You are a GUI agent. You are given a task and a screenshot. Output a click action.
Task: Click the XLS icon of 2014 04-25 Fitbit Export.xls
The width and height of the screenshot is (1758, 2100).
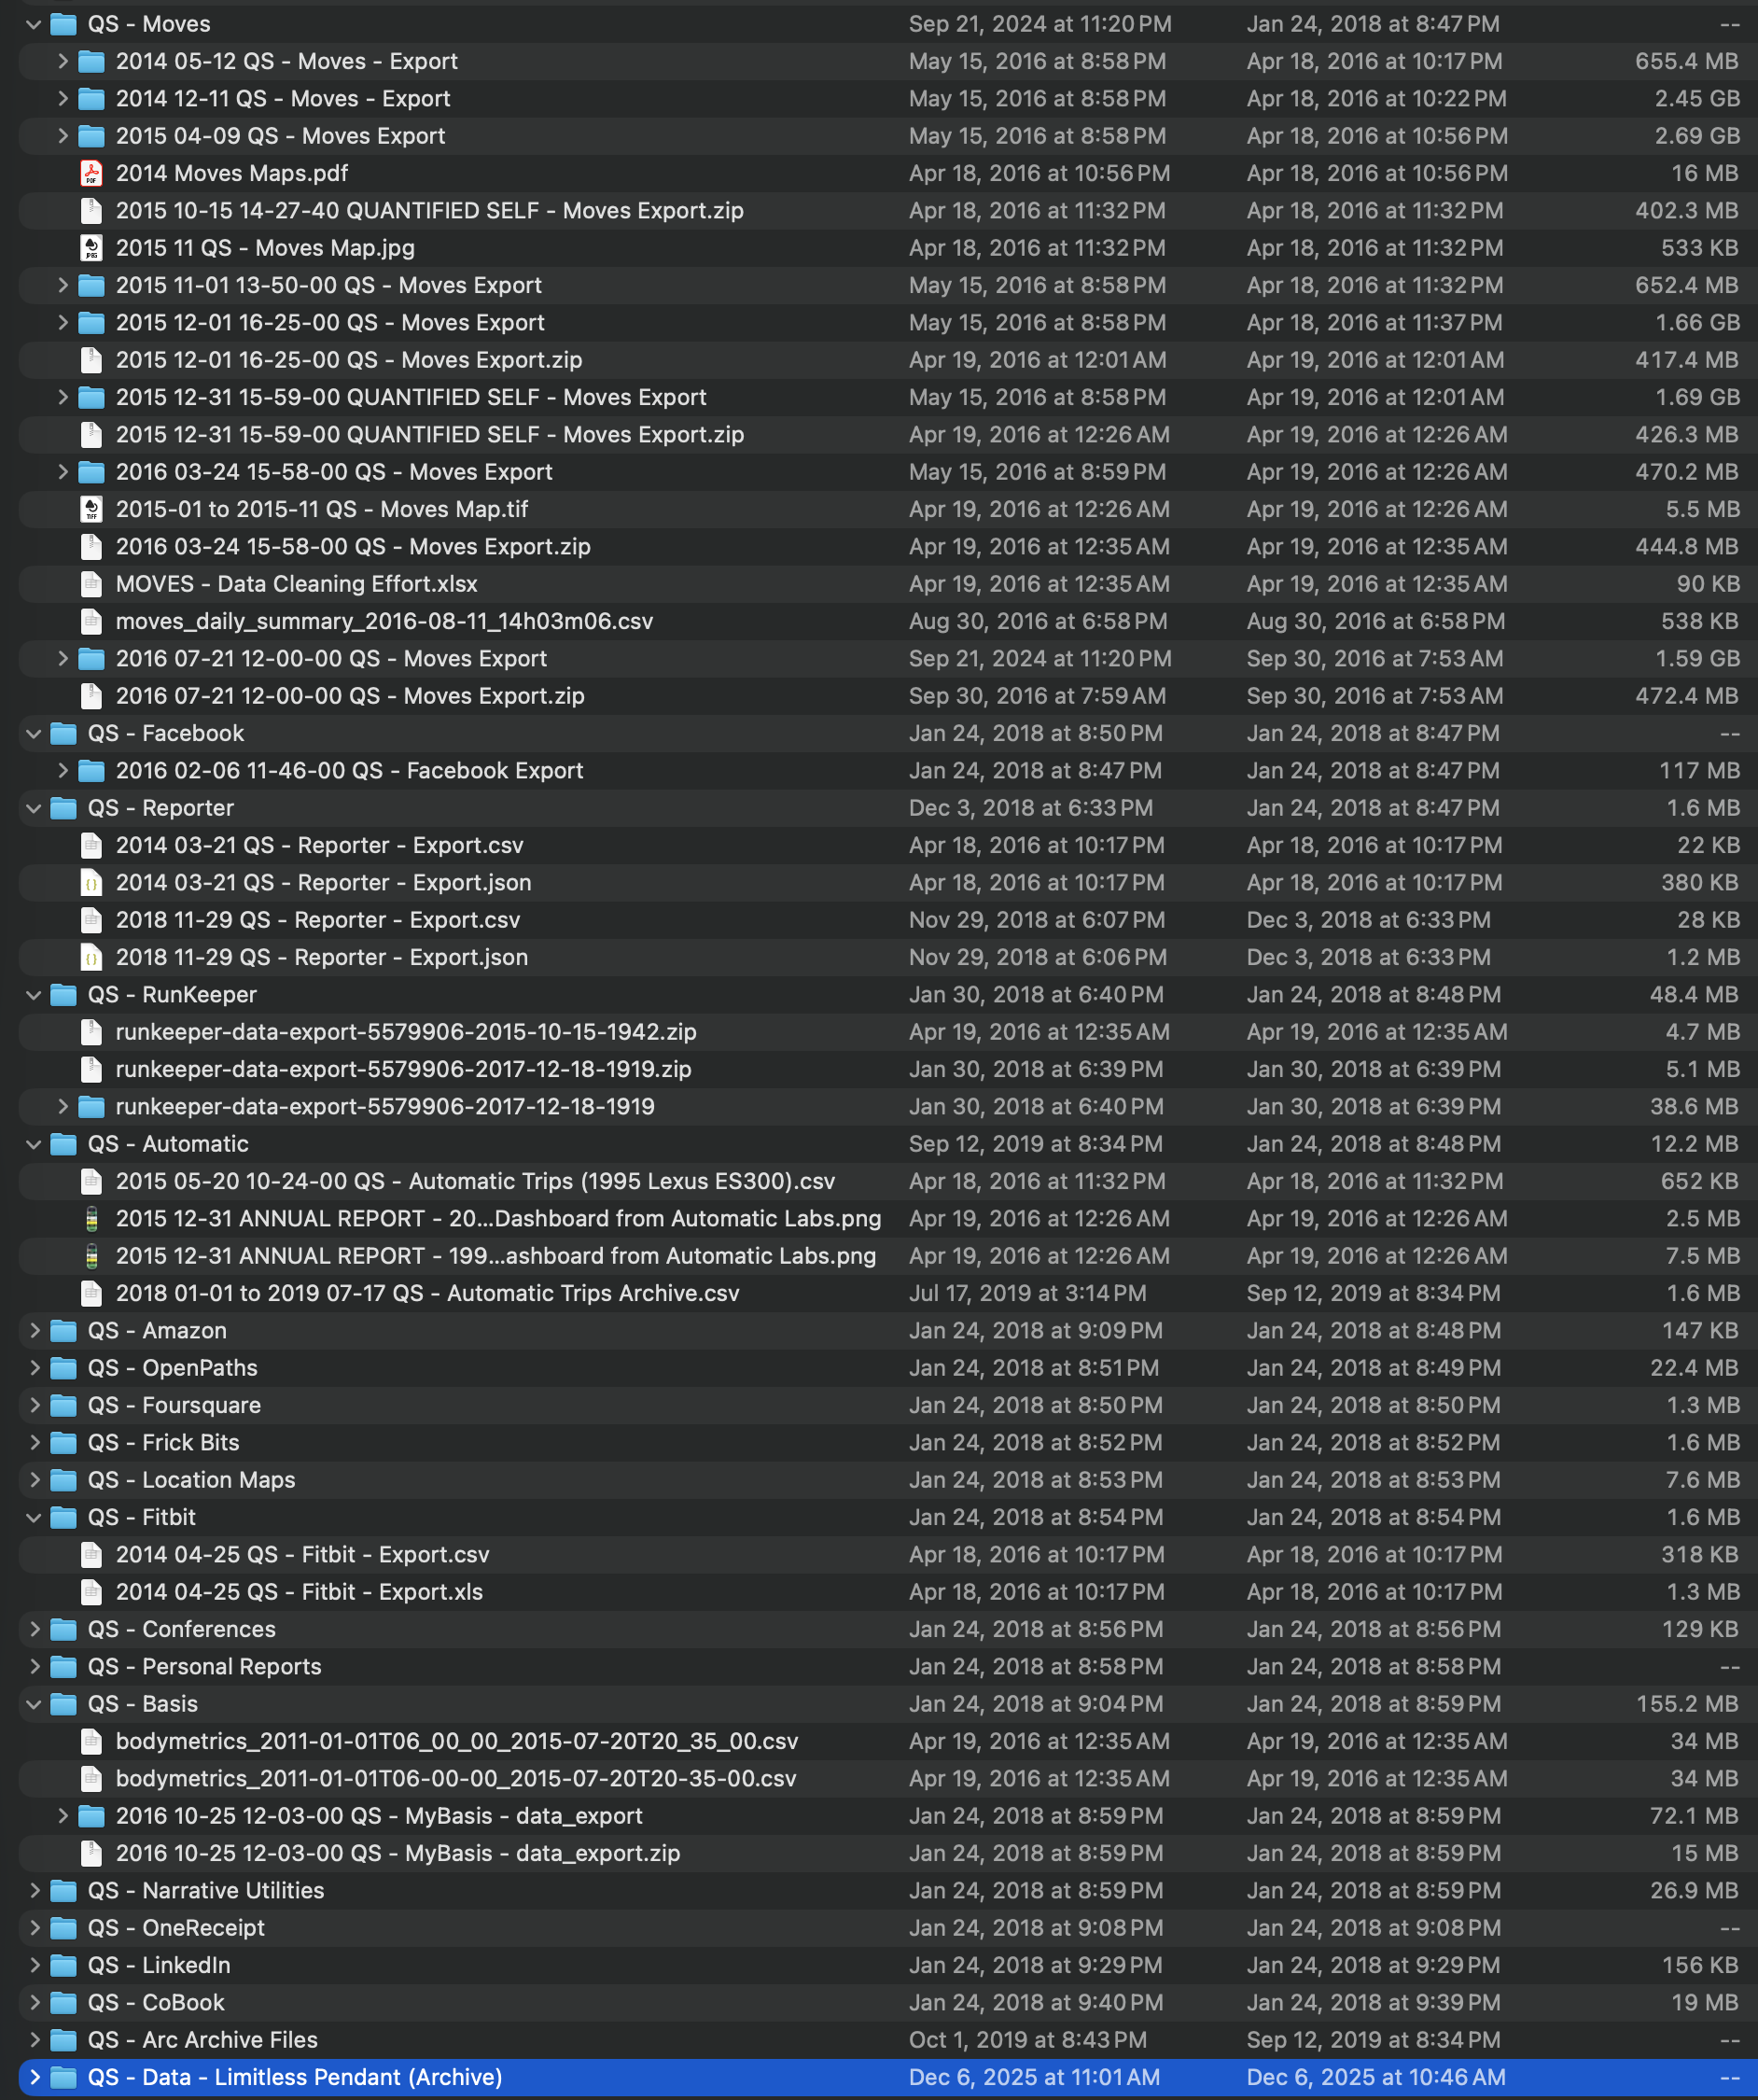tap(91, 1591)
